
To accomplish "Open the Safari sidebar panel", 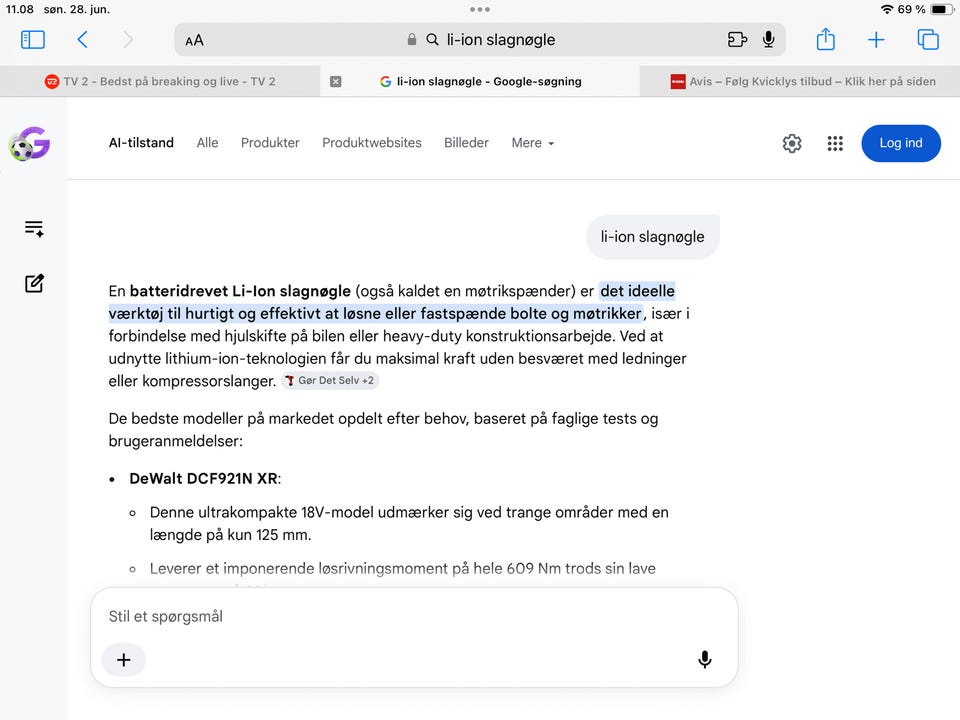I will coord(32,40).
